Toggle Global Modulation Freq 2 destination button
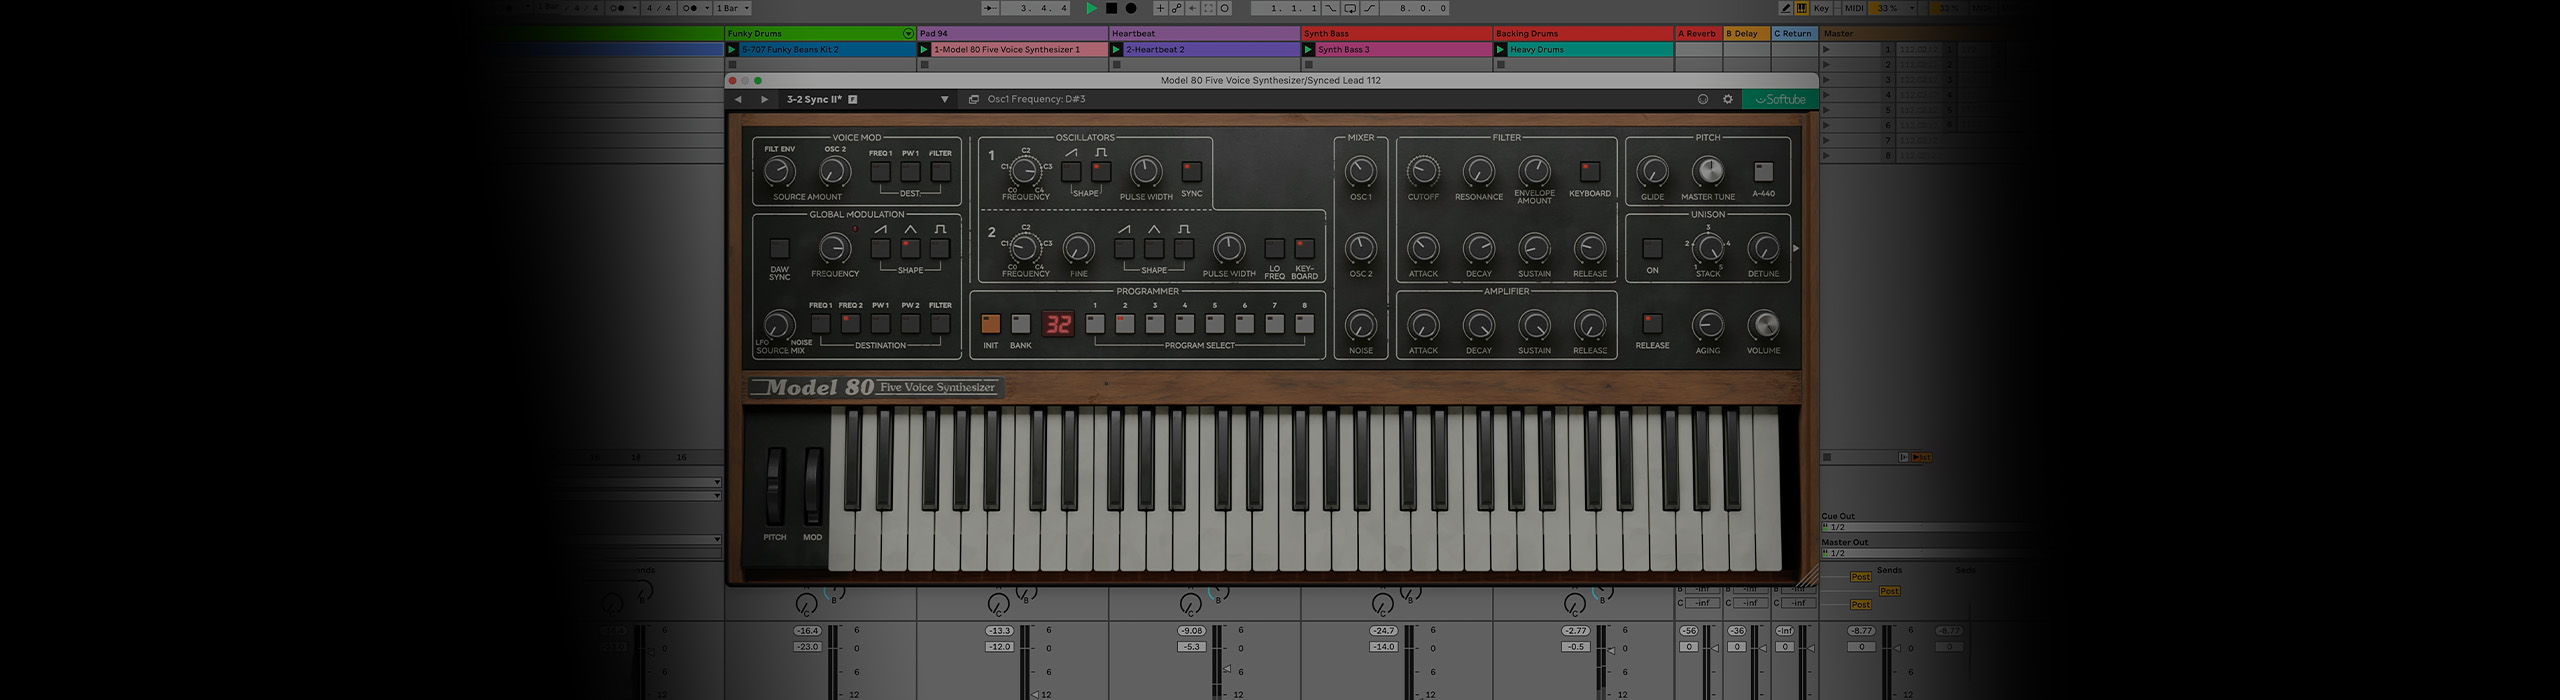This screenshot has width=2560, height=700. 850,324
